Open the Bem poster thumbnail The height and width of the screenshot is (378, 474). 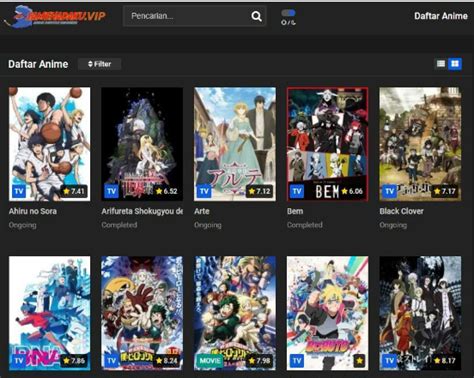click(x=328, y=144)
